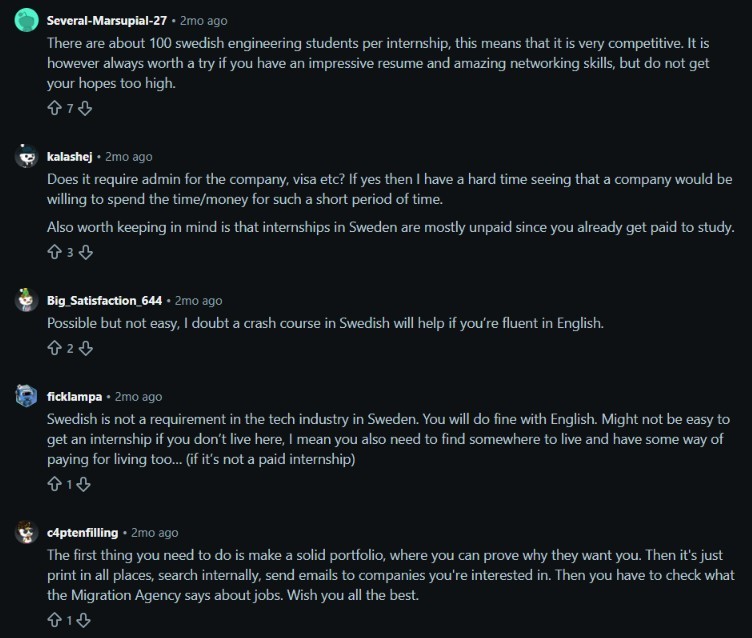Upvote Big_Satisfaction_644's comment
This screenshot has width=752, height=638.
tap(54, 348)
